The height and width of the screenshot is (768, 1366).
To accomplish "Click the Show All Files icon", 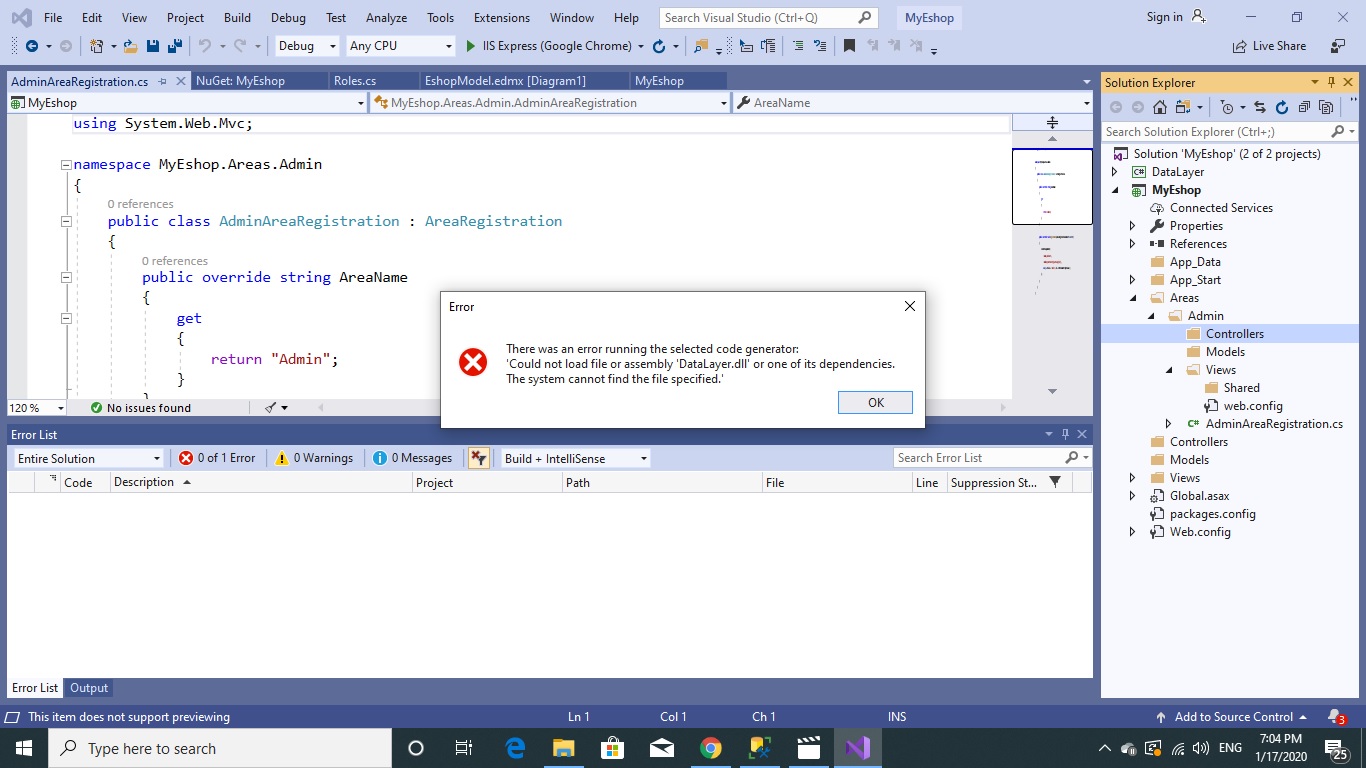I will tap(1326, 107).
